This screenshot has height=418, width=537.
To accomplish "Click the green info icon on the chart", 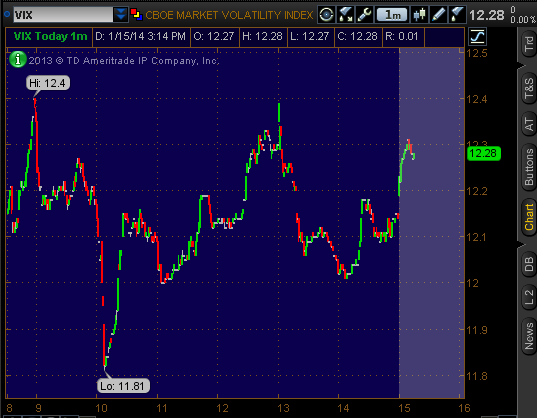I will pos(17,59).
